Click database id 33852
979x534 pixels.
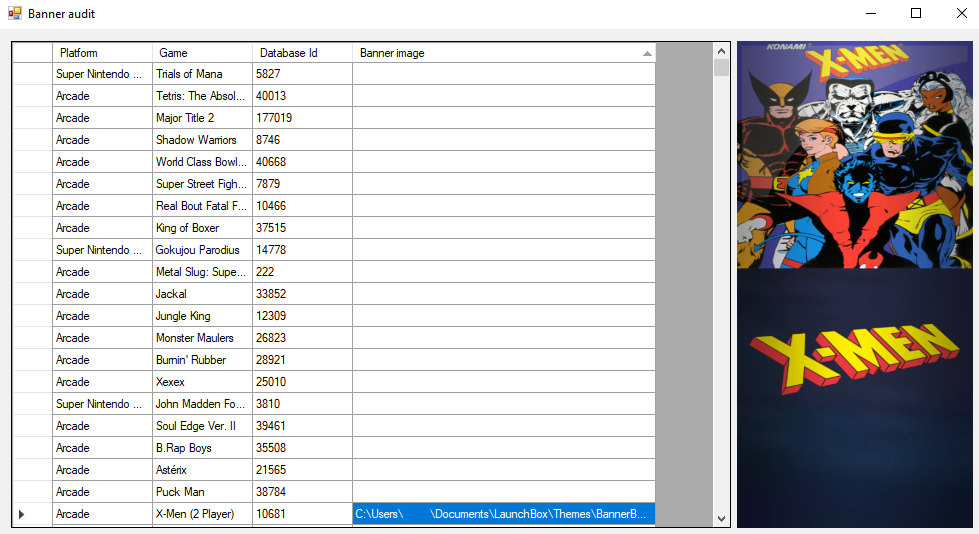pos(302,294)
